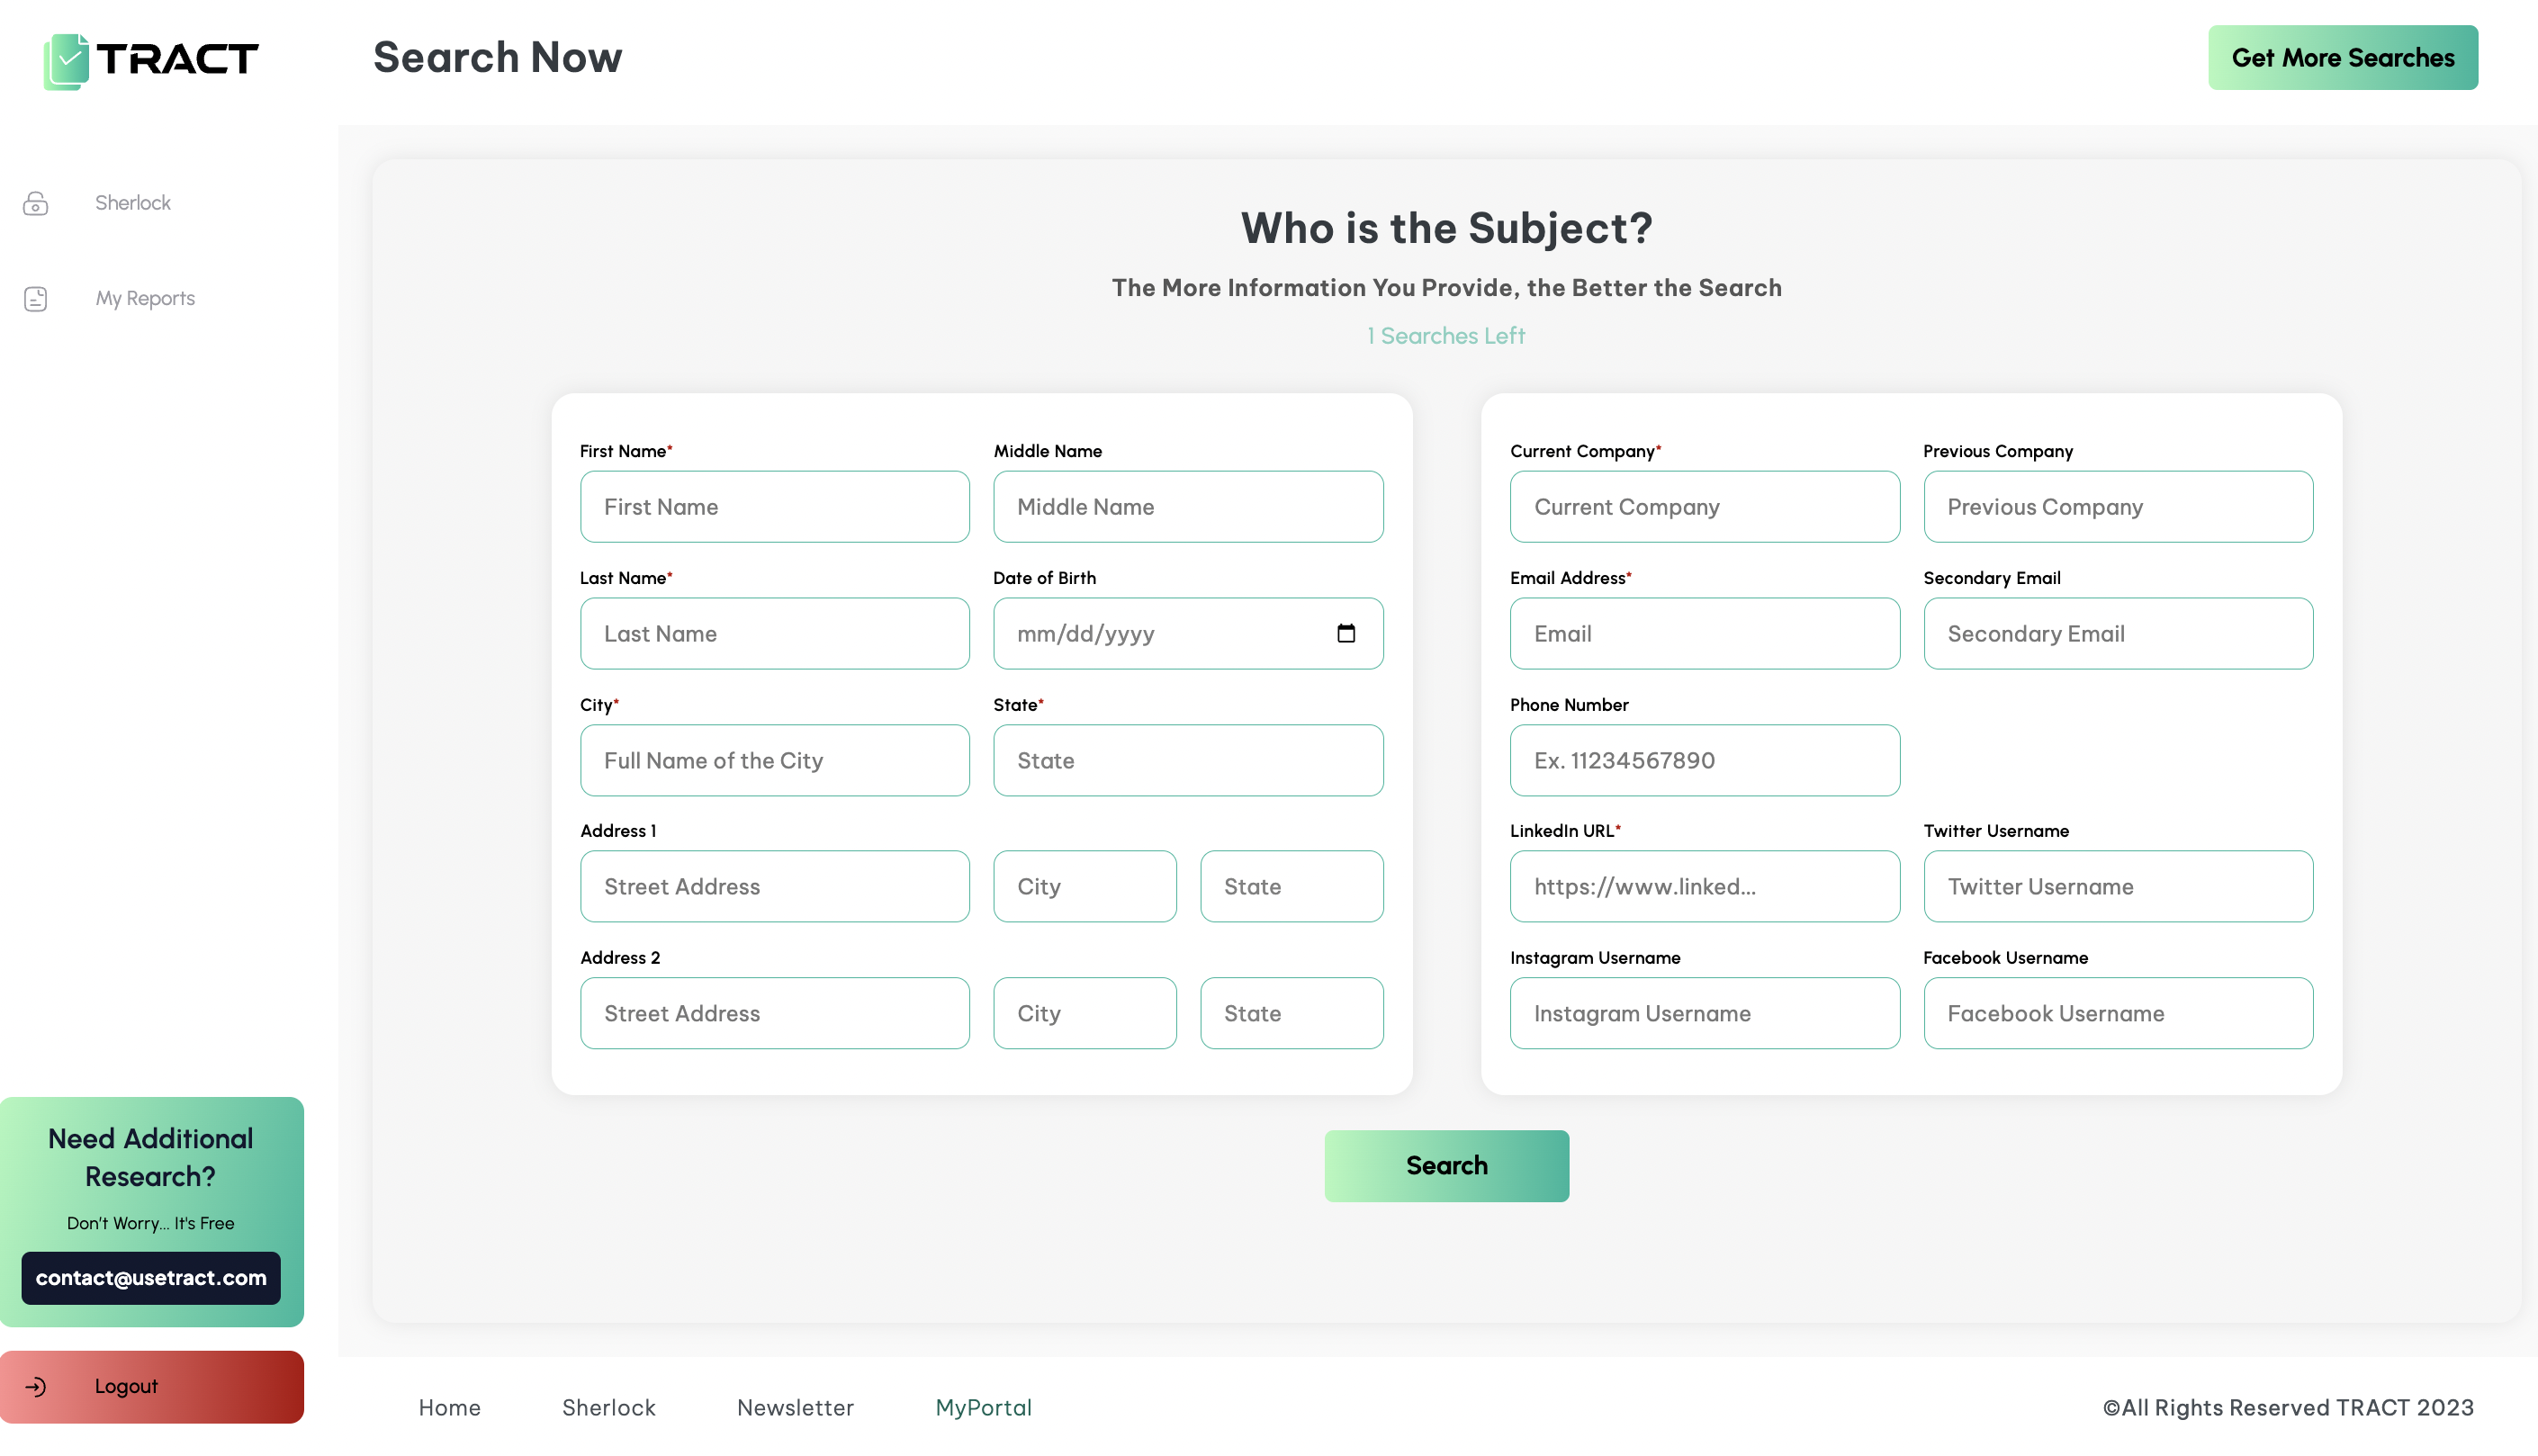The height and width of the screenshot is (1456, 2538).
Task: Click Address 1 Street Address field
Action: 774,886
